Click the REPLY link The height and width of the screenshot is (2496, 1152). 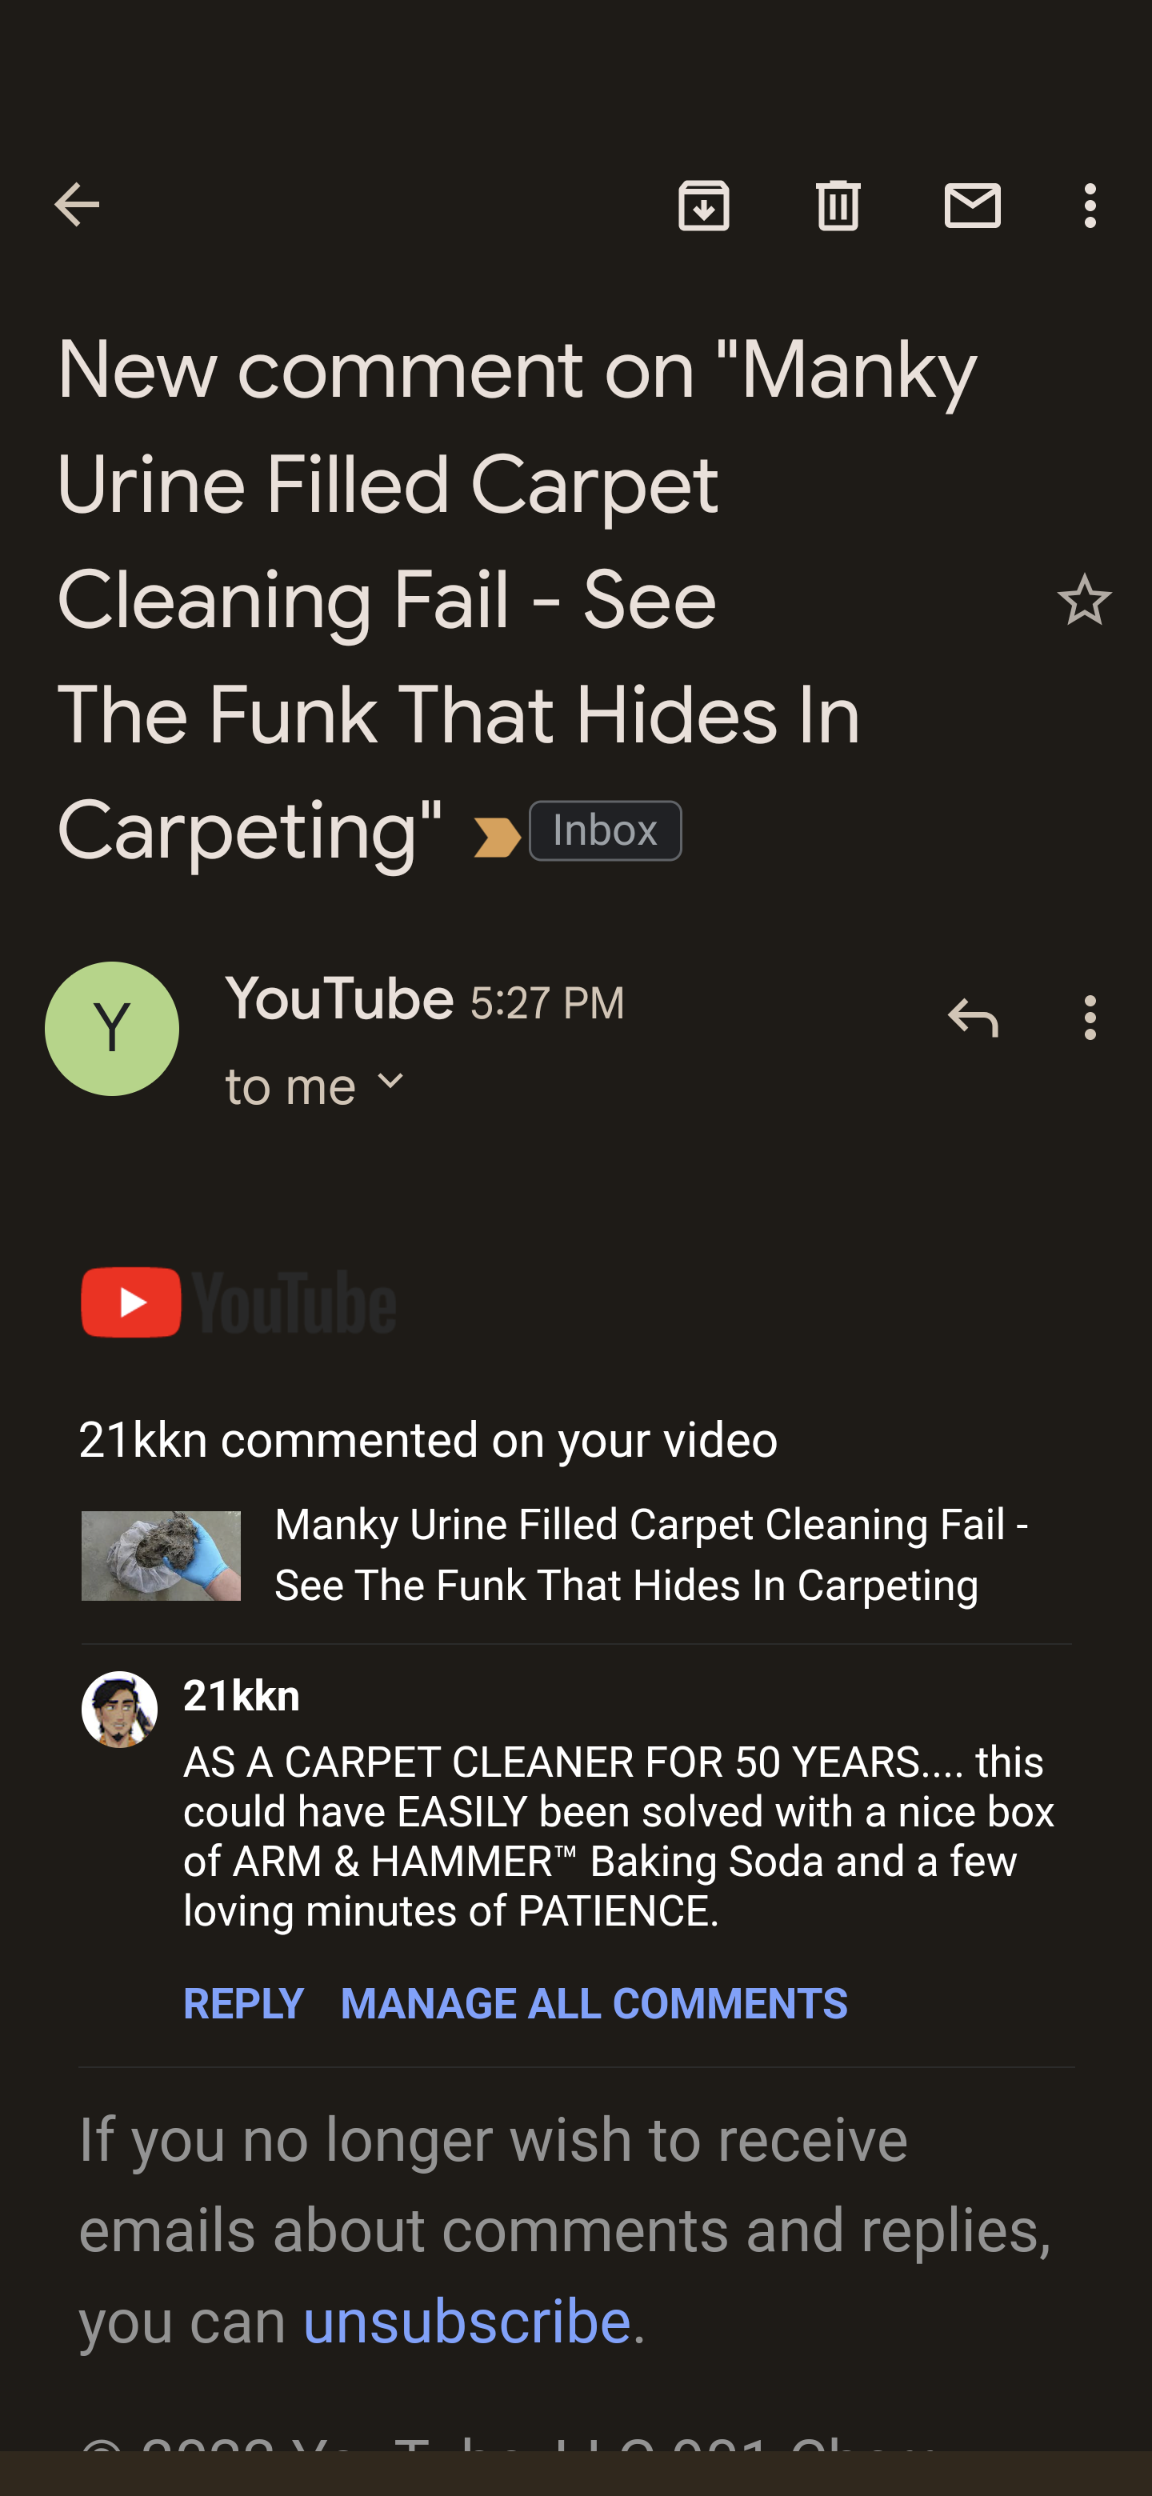pos(243,2003)
